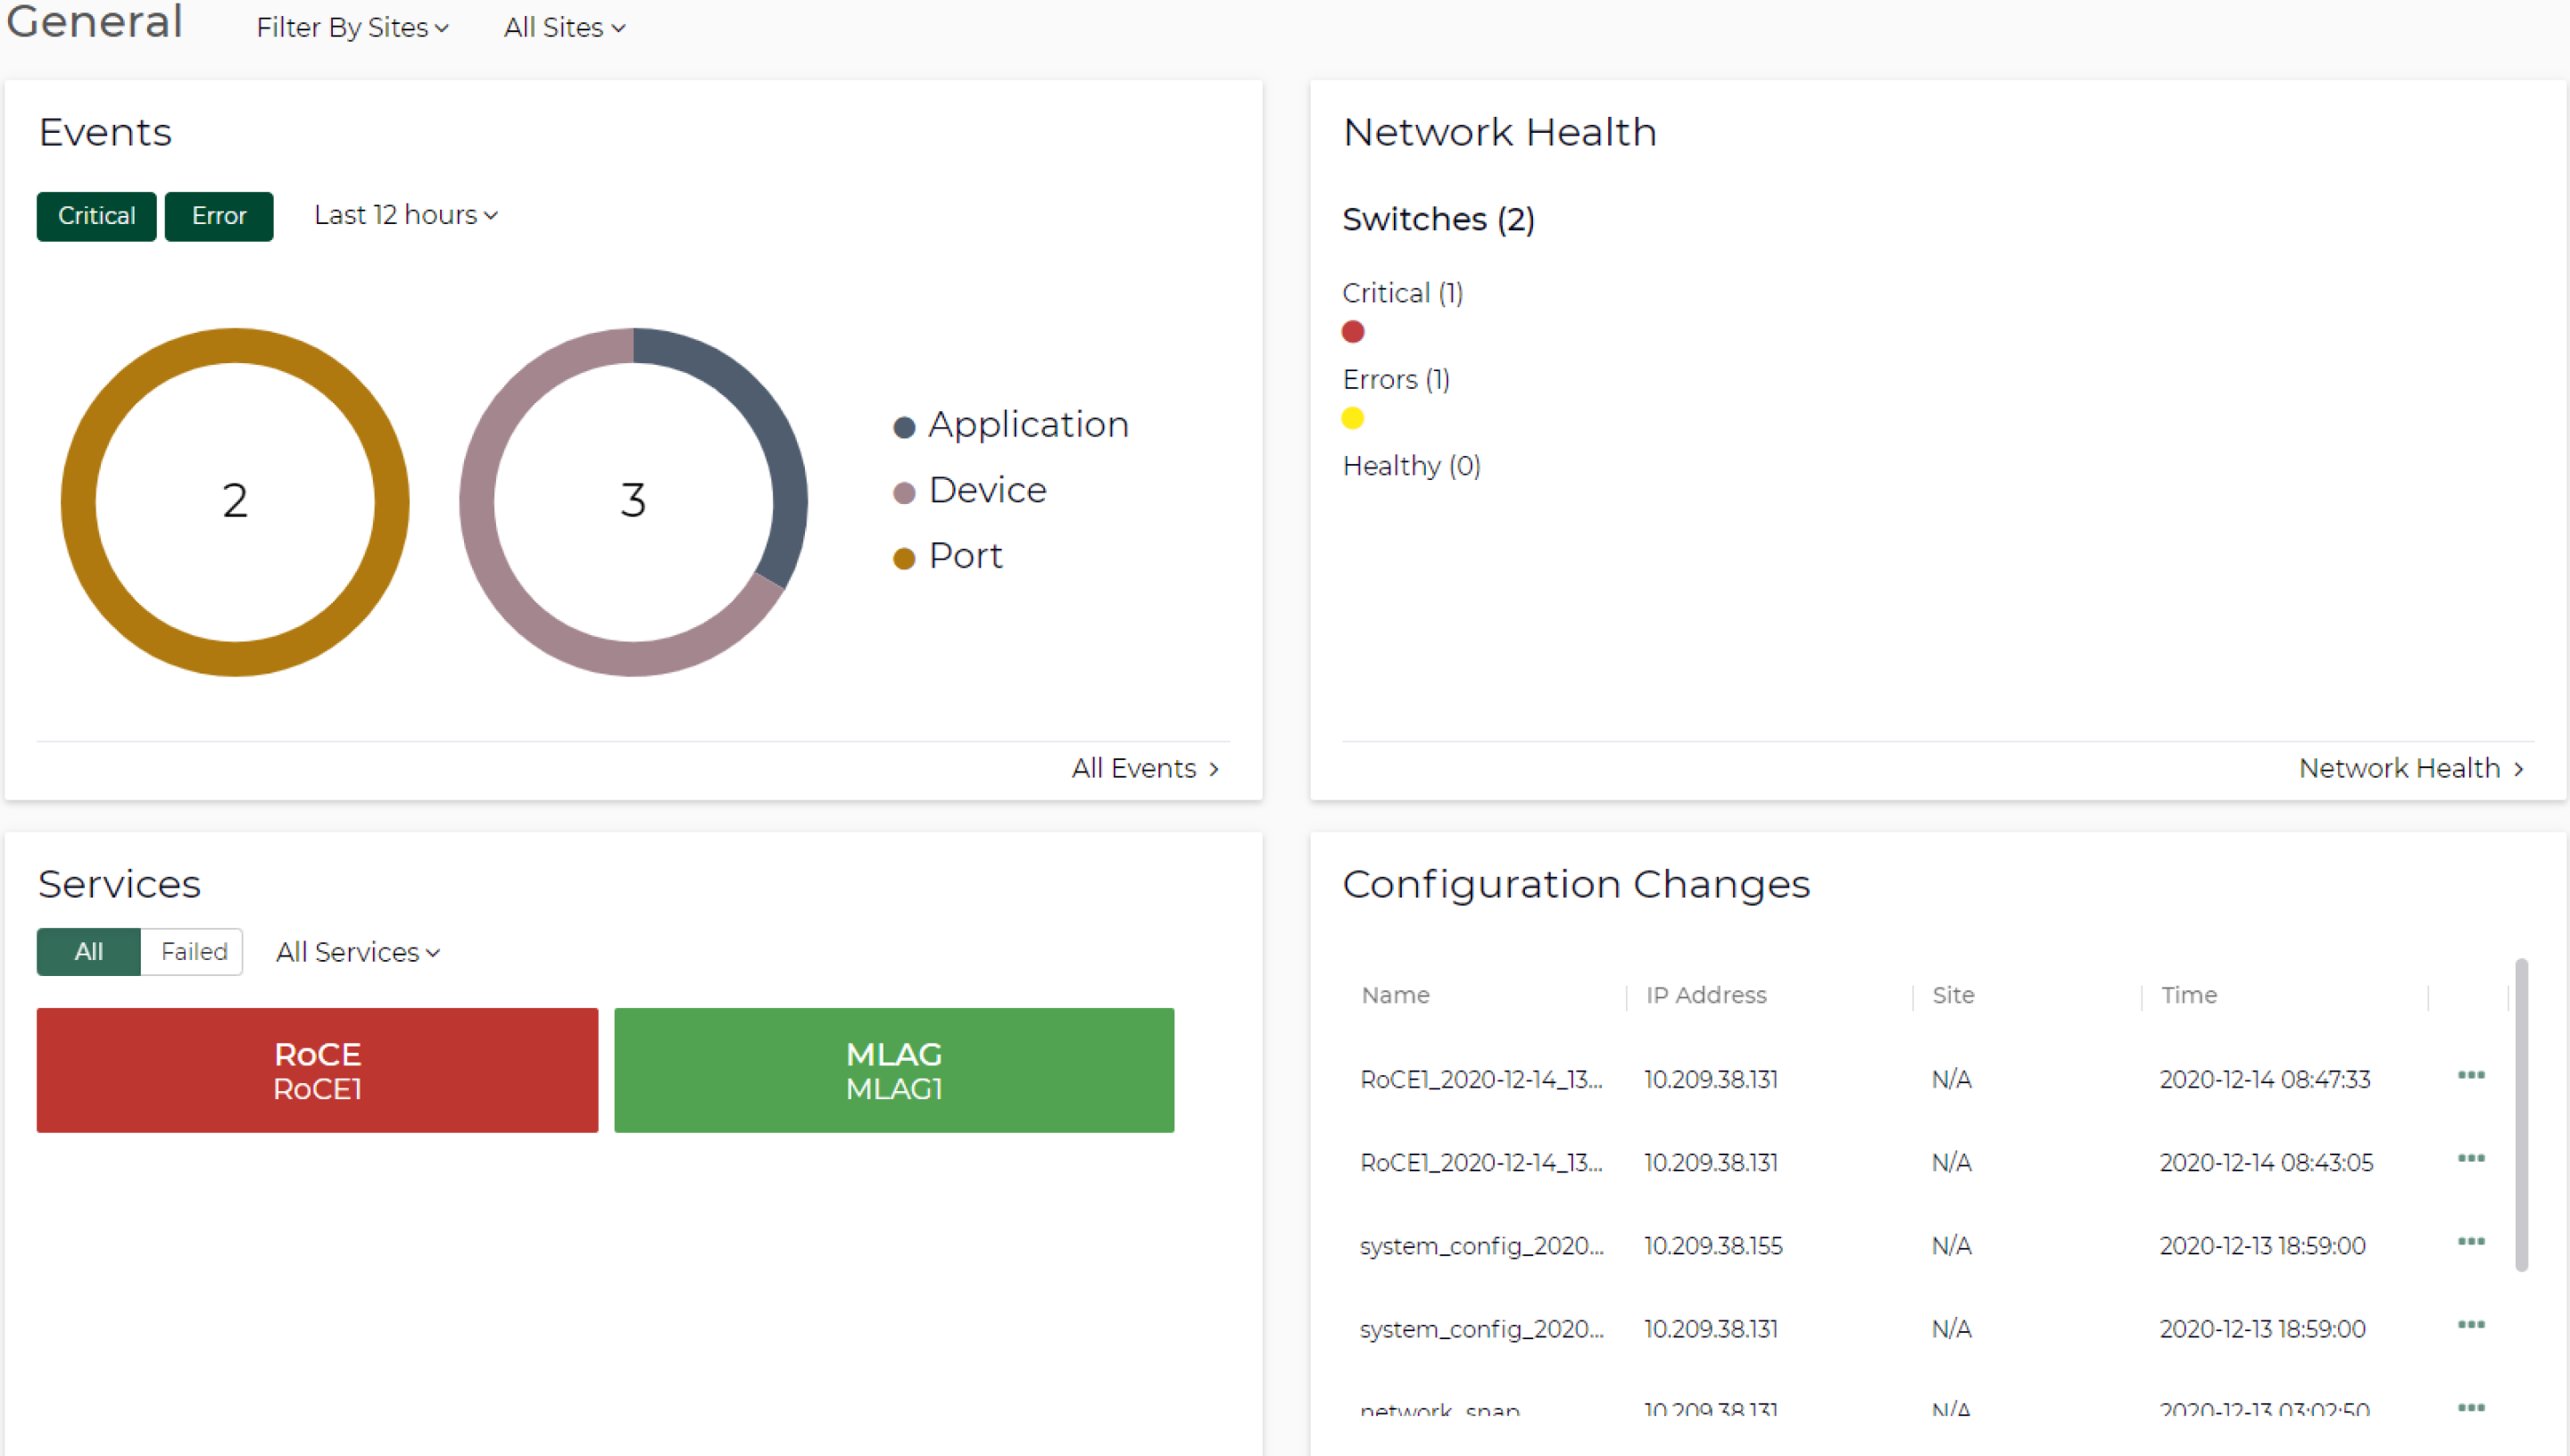Click the red Critical status dot under Switches
The image size is (2570, 1456).
pyautogui.click(x=1353, y=331)
